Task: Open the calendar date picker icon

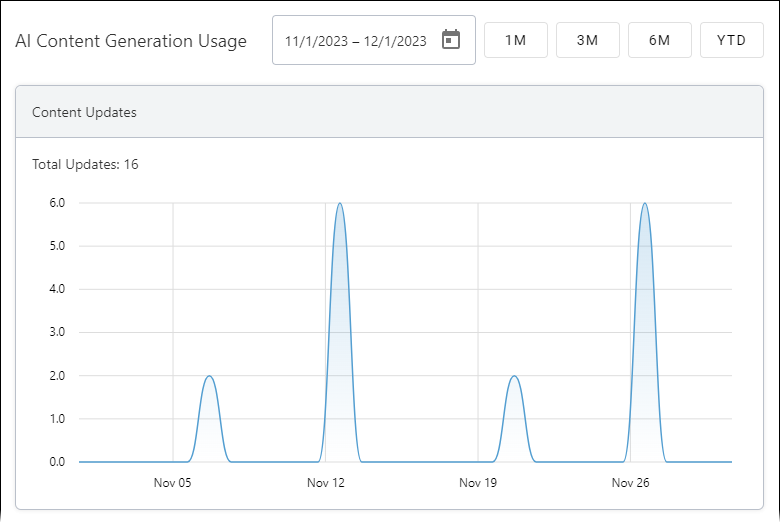Action: pos(451,40)
